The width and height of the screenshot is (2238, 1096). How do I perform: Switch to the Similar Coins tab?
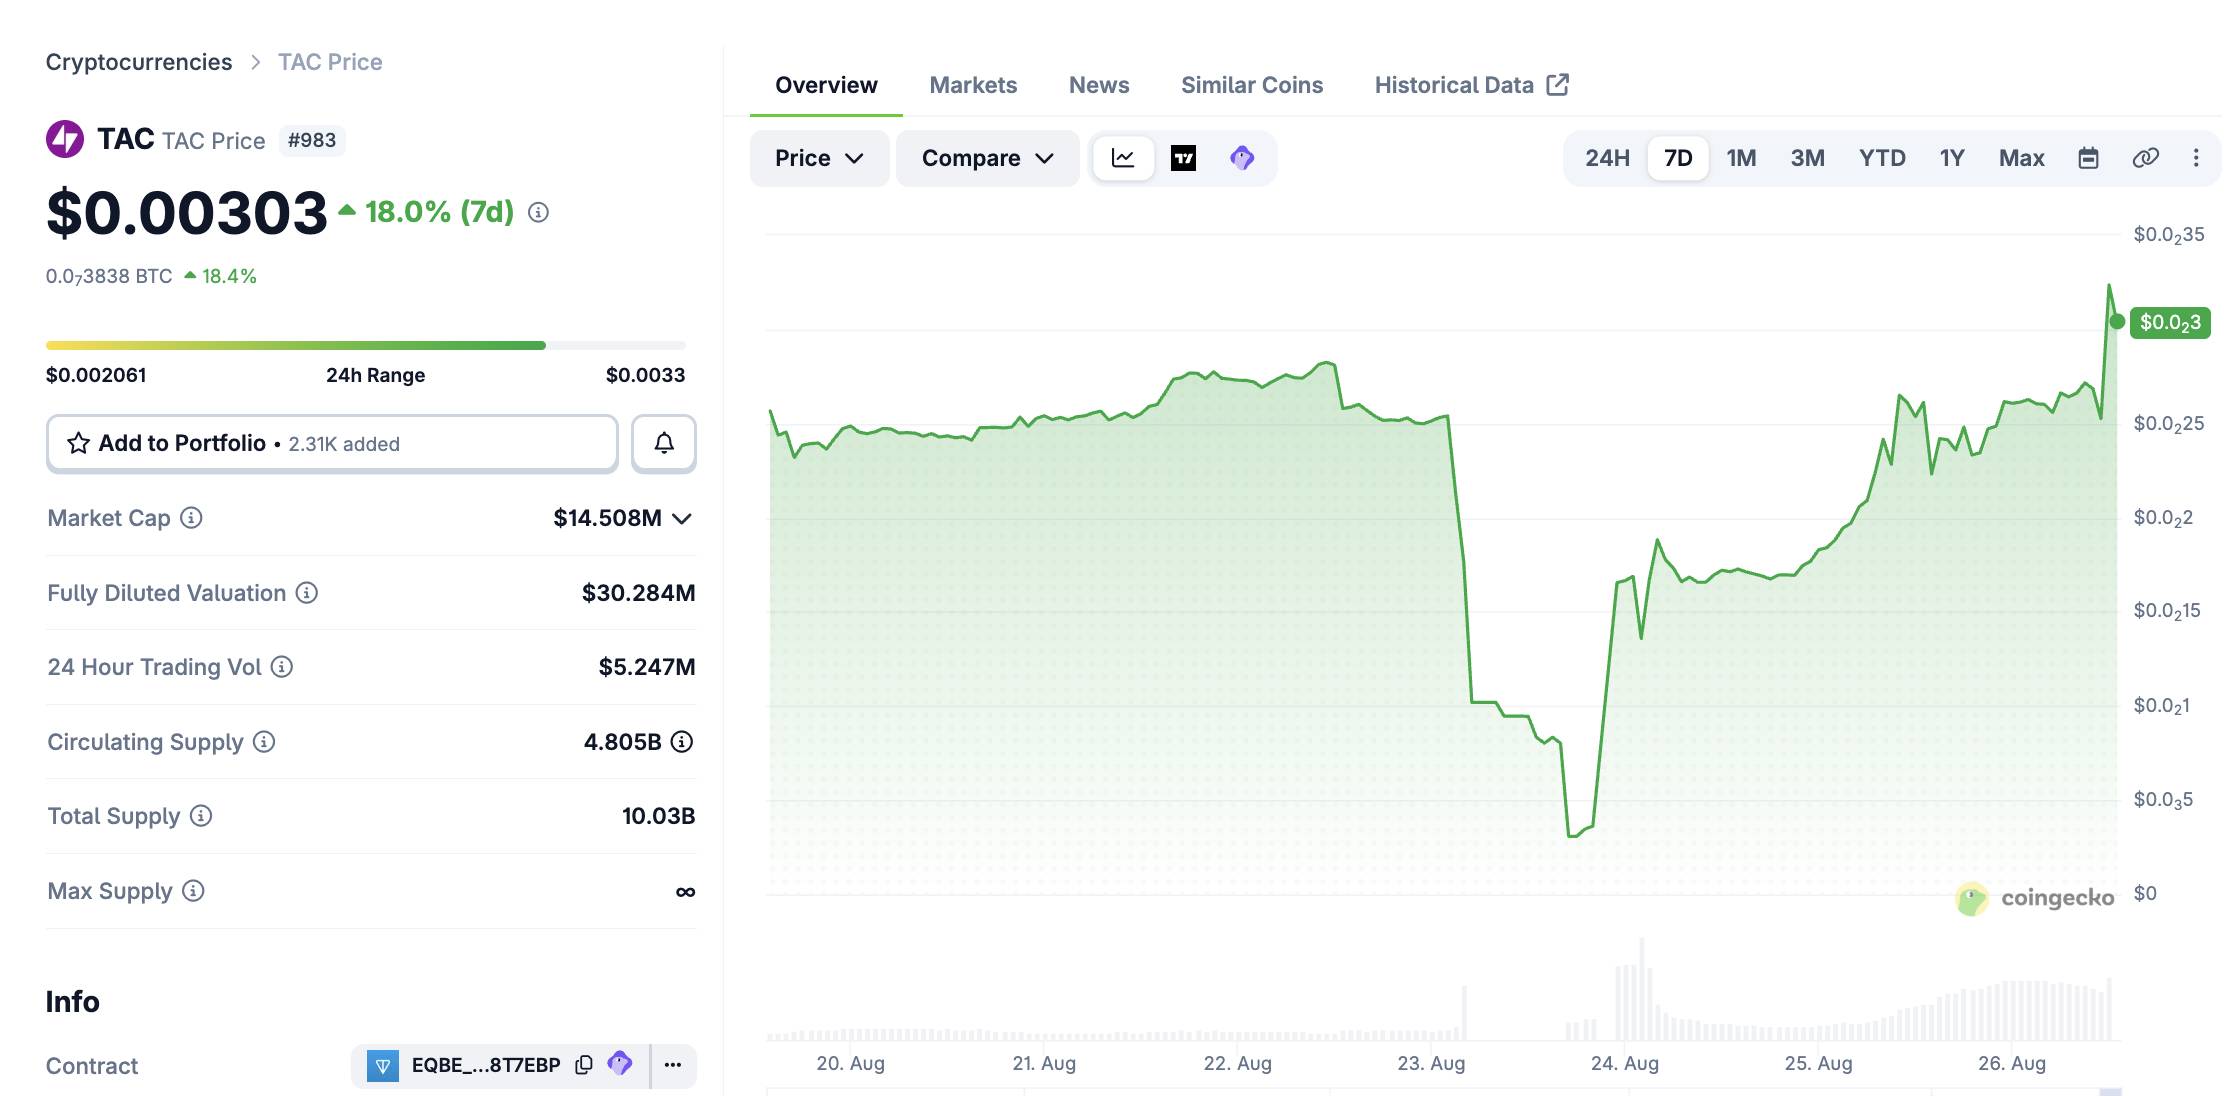(1252, 85)
